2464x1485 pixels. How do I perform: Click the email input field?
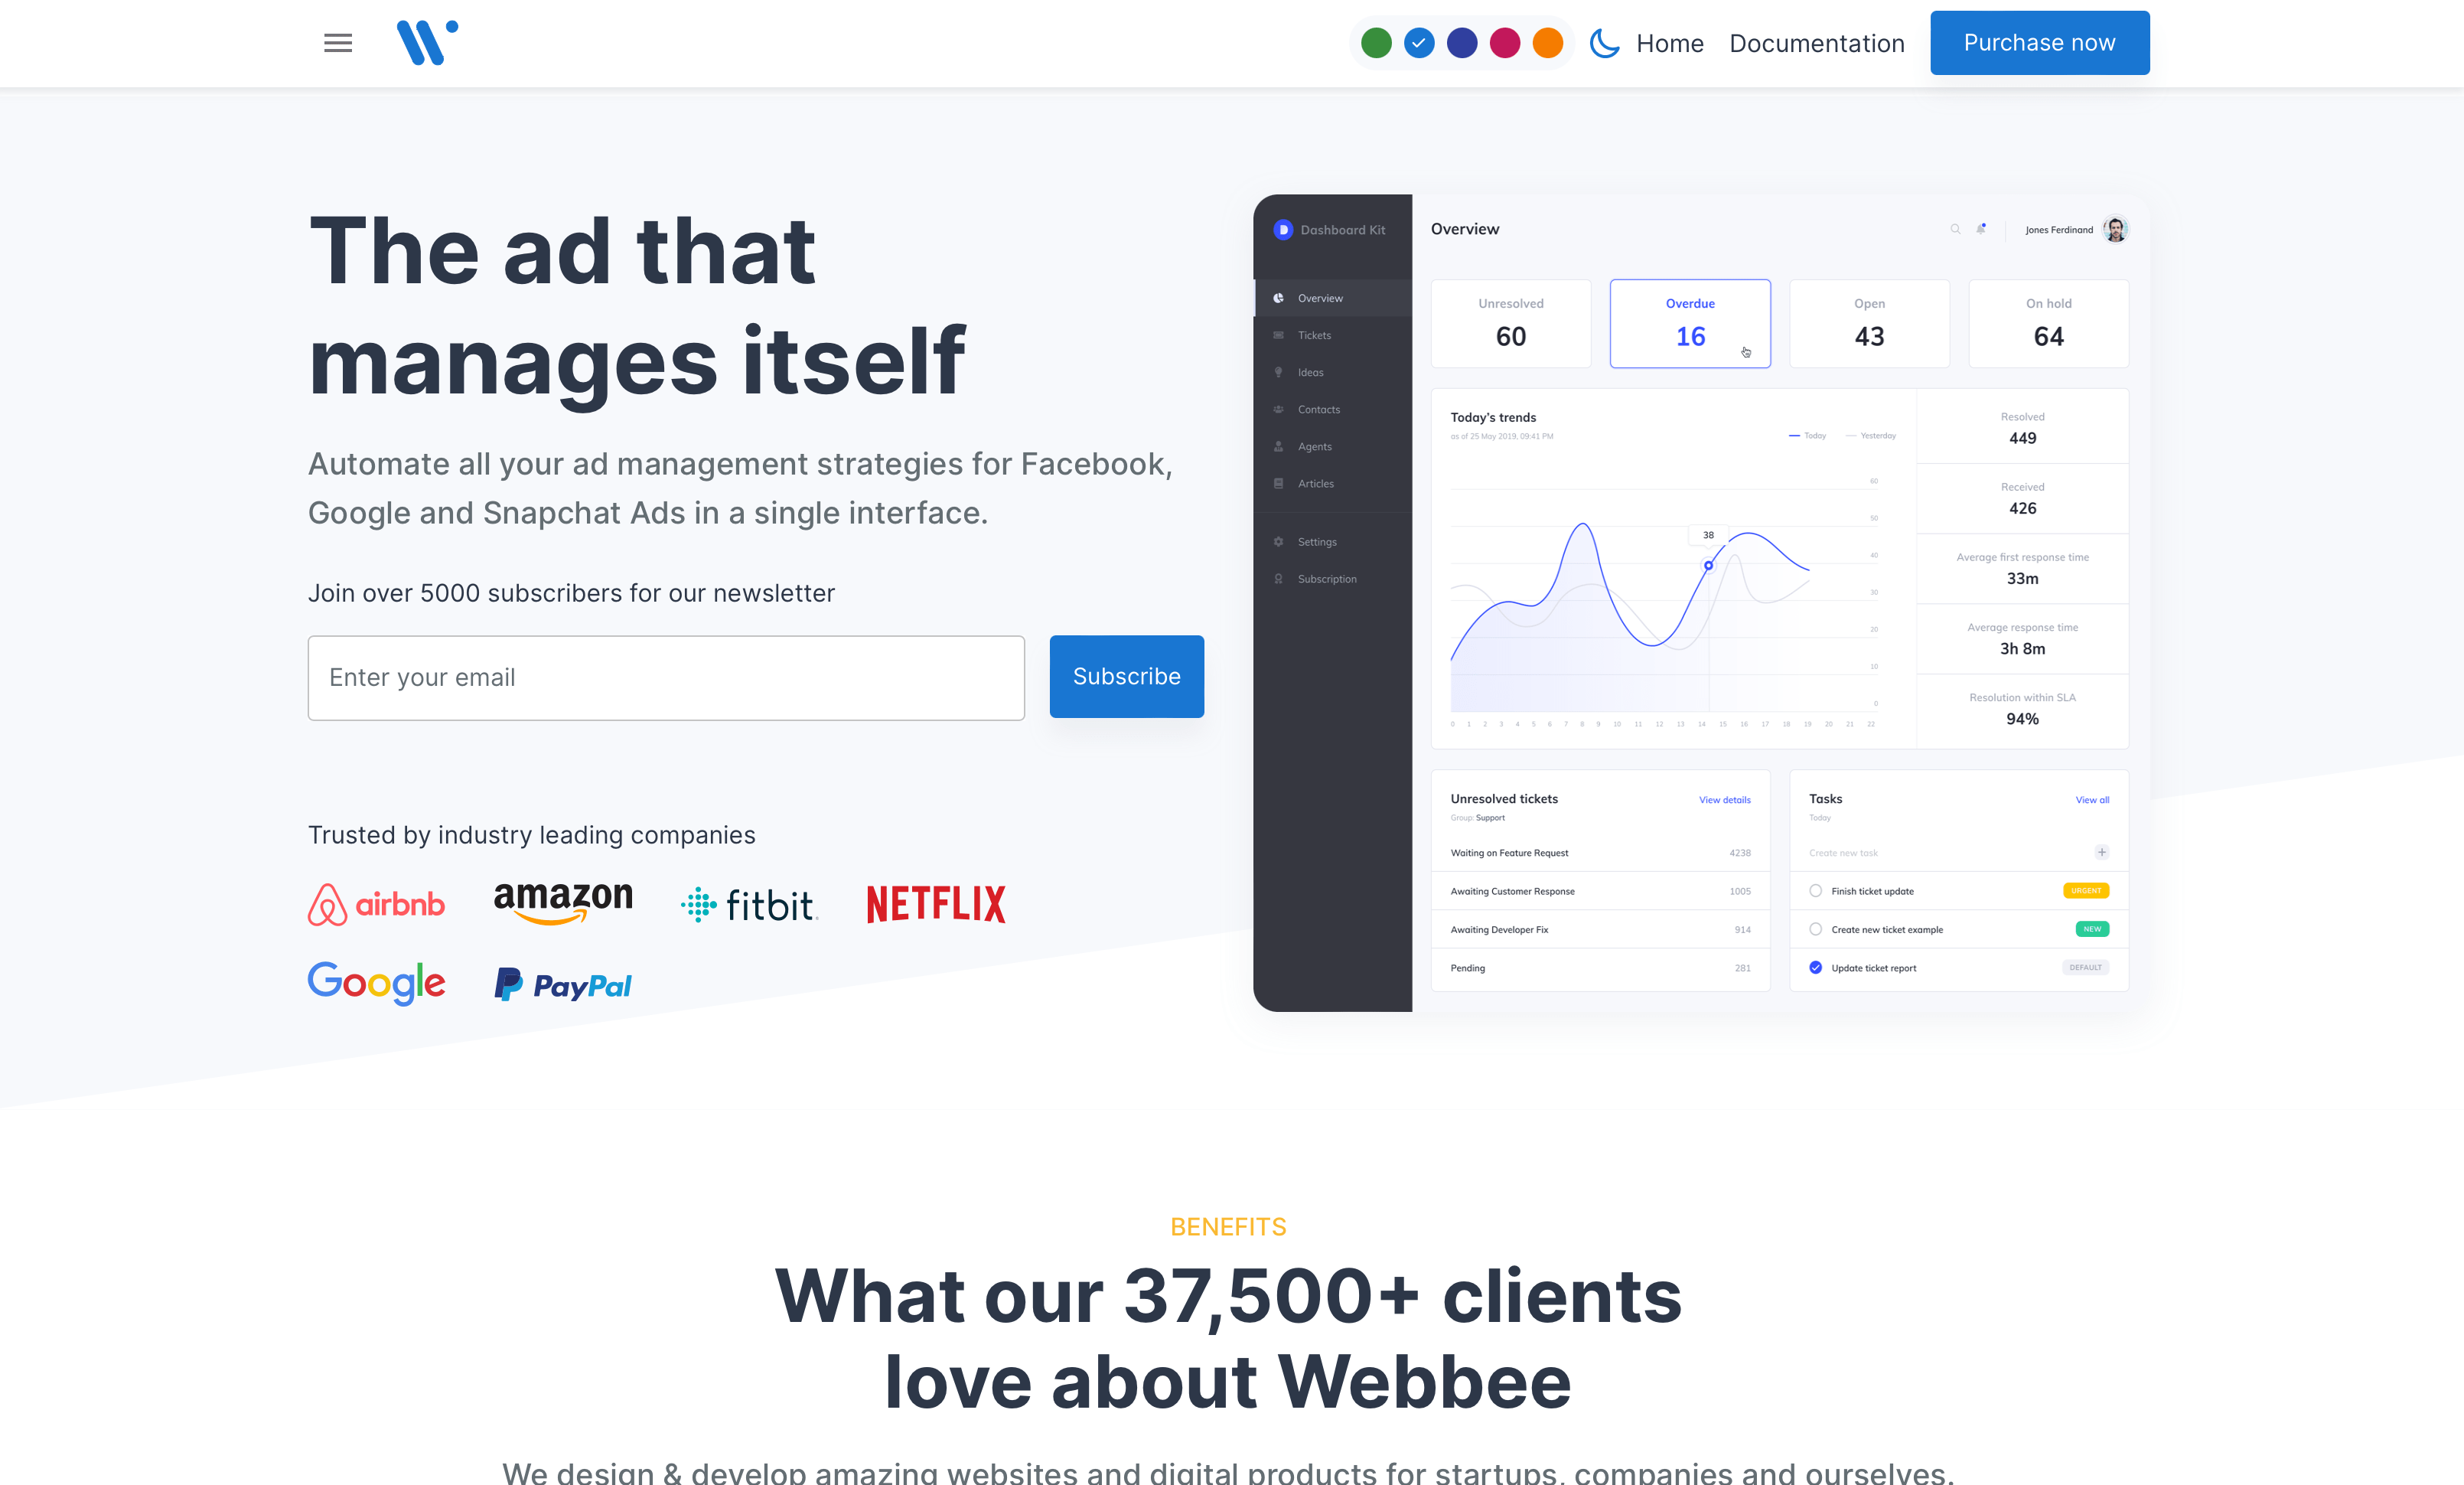[665, 677]
